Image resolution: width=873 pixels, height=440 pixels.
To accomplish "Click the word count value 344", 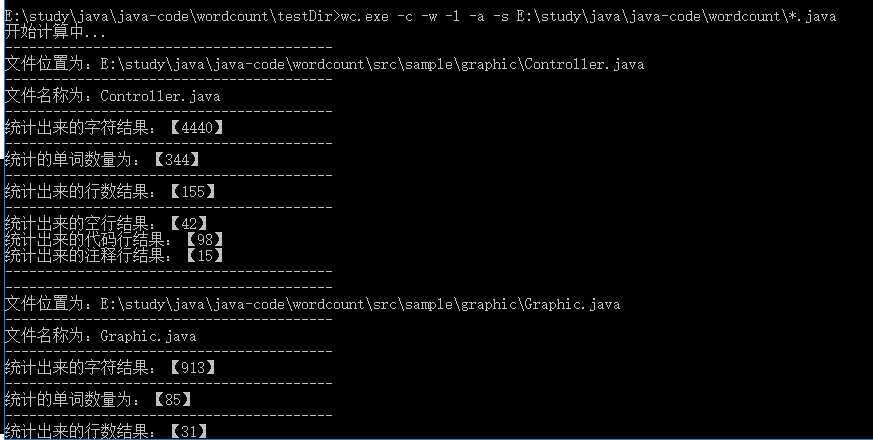I will coord(176,160).
